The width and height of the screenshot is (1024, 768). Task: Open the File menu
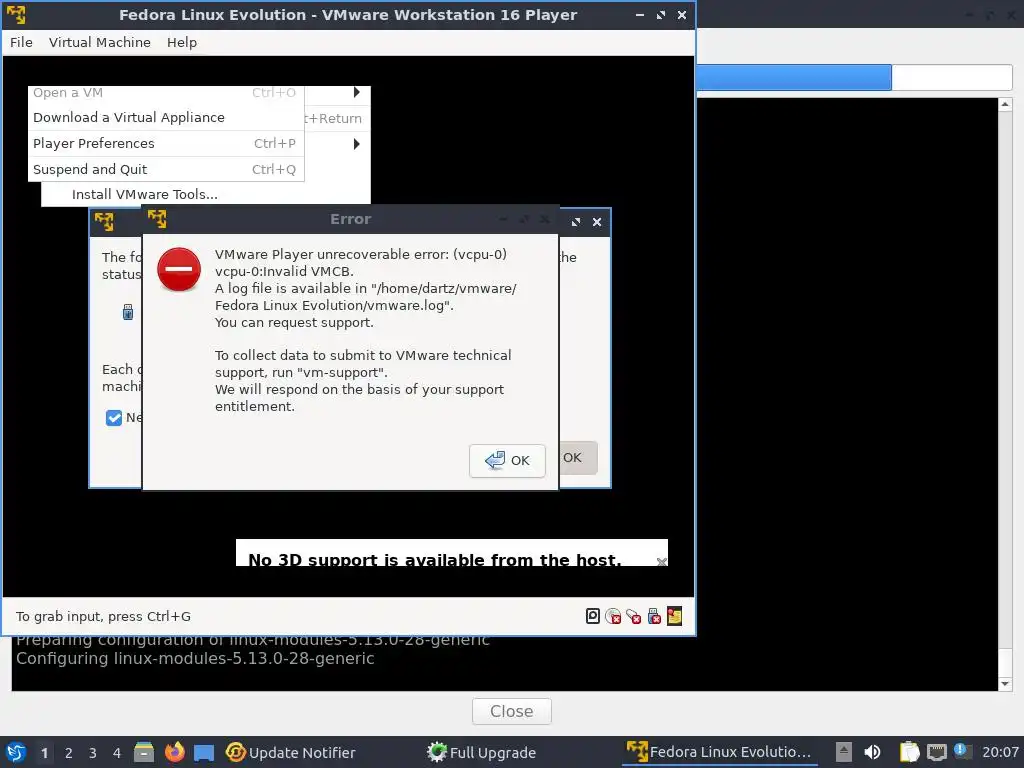[21, 42]
